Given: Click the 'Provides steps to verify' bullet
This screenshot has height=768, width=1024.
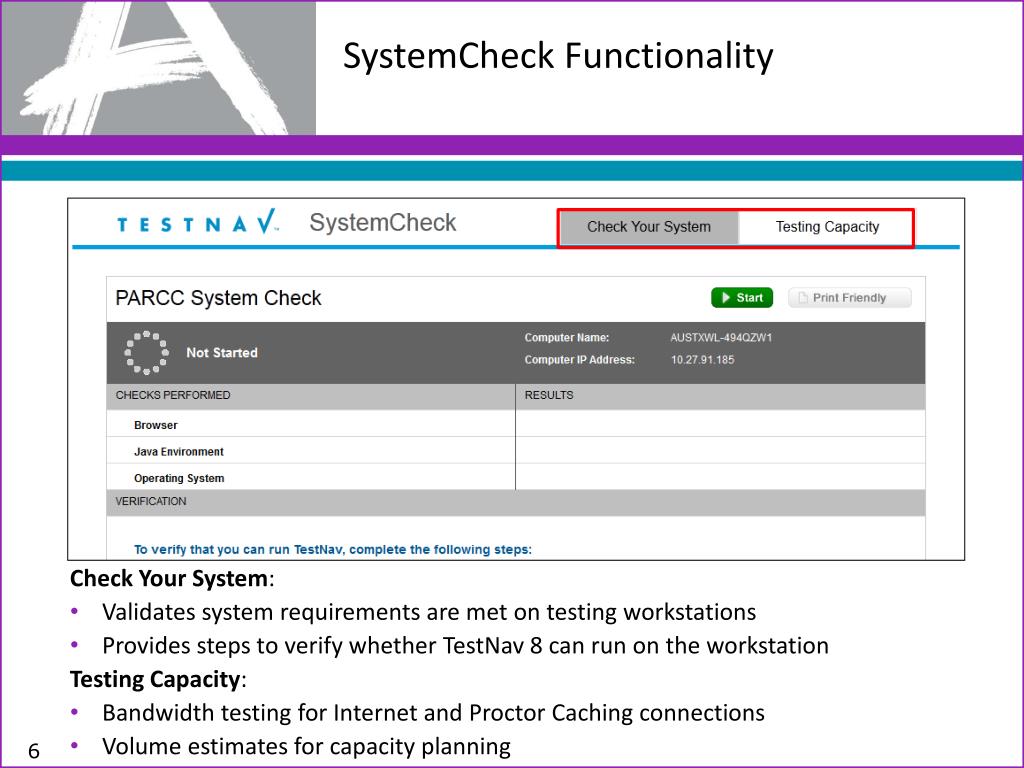Looking at the screenshot, I should pyautogui.click(x=465, y=646).
